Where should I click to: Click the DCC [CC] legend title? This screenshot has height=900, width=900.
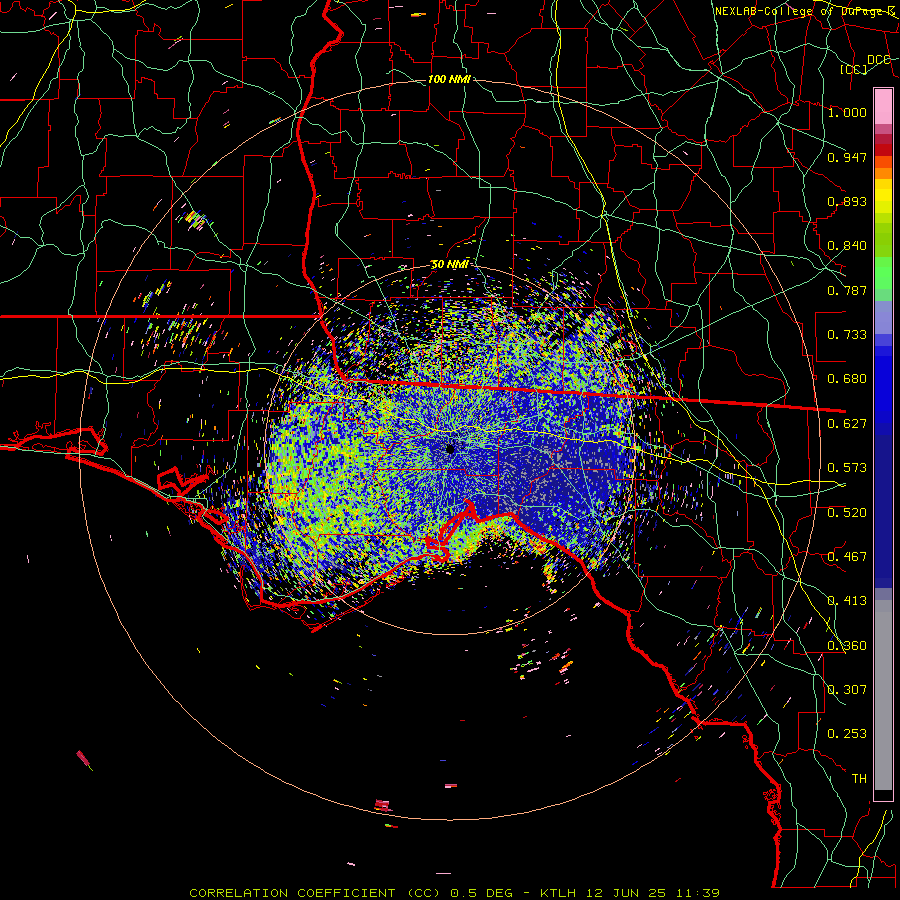[x=864, y=64]
